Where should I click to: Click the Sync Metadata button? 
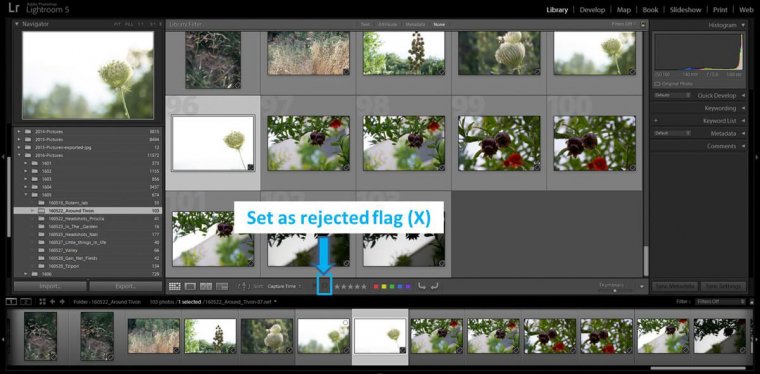click(674, 286)
